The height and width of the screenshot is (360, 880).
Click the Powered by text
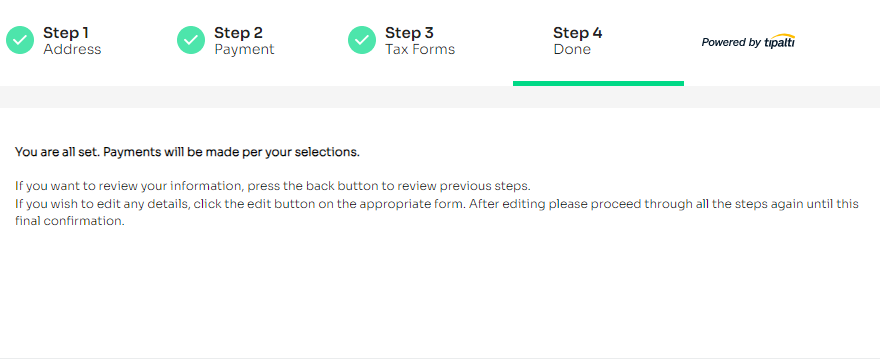[731, 42]
